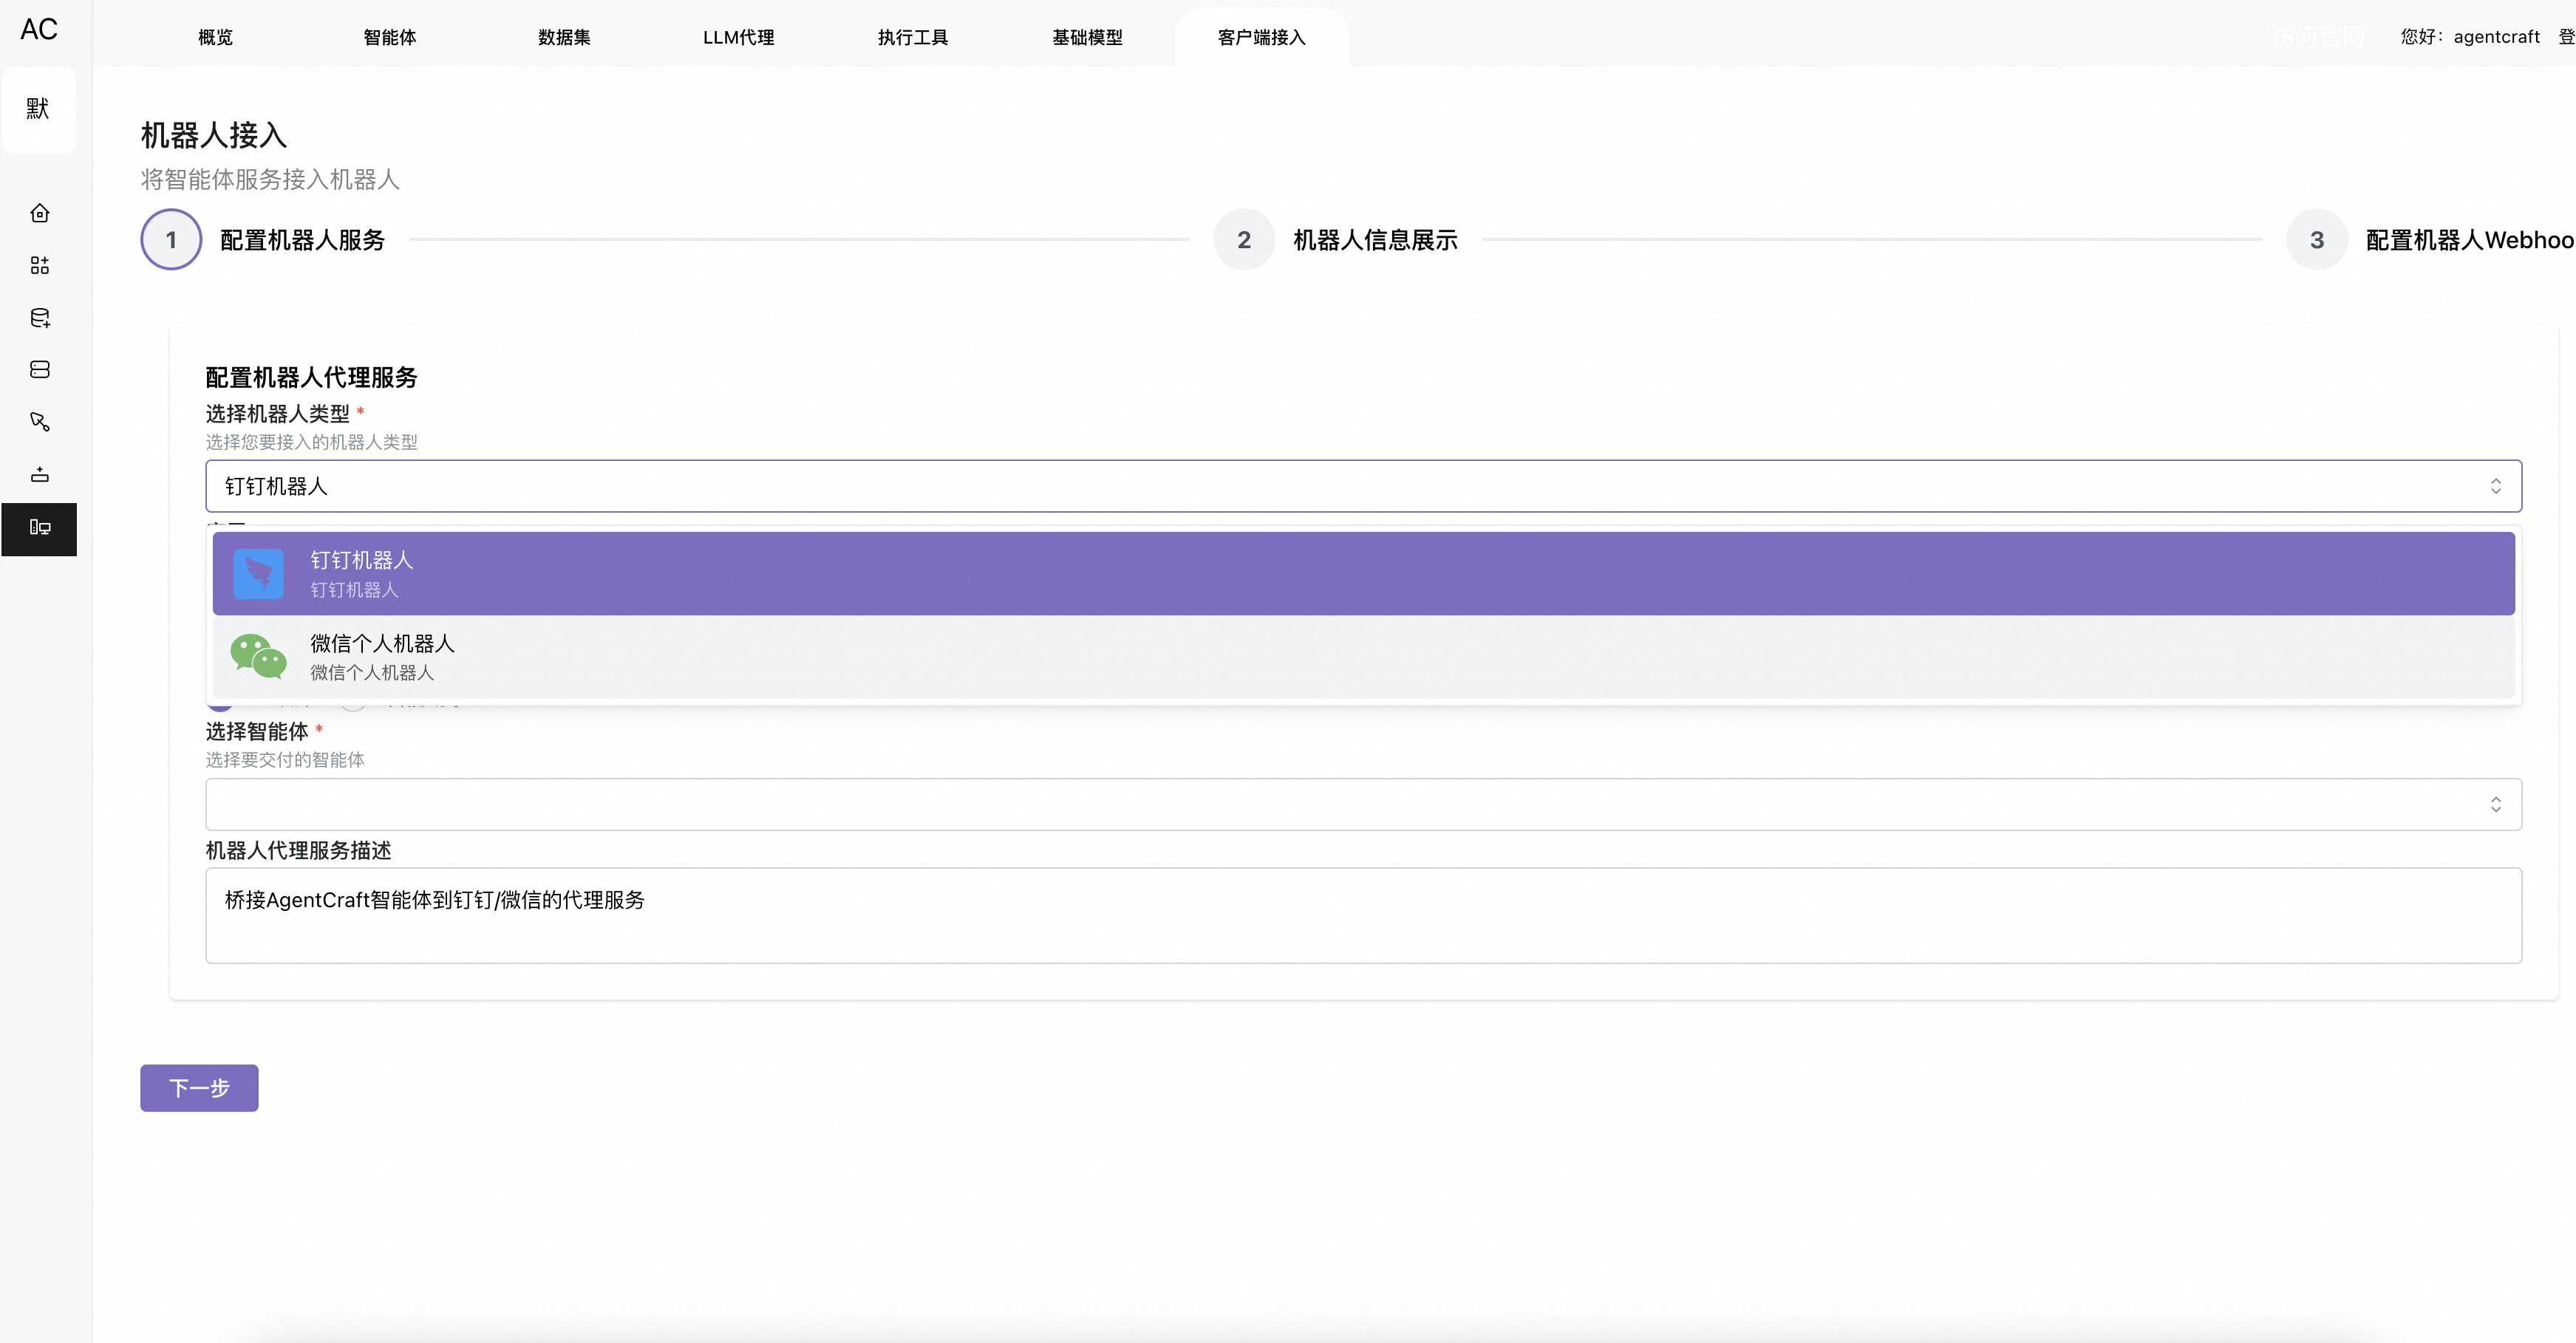
Task: Click the 选择机器人类型 label
Action: [278, 414]
